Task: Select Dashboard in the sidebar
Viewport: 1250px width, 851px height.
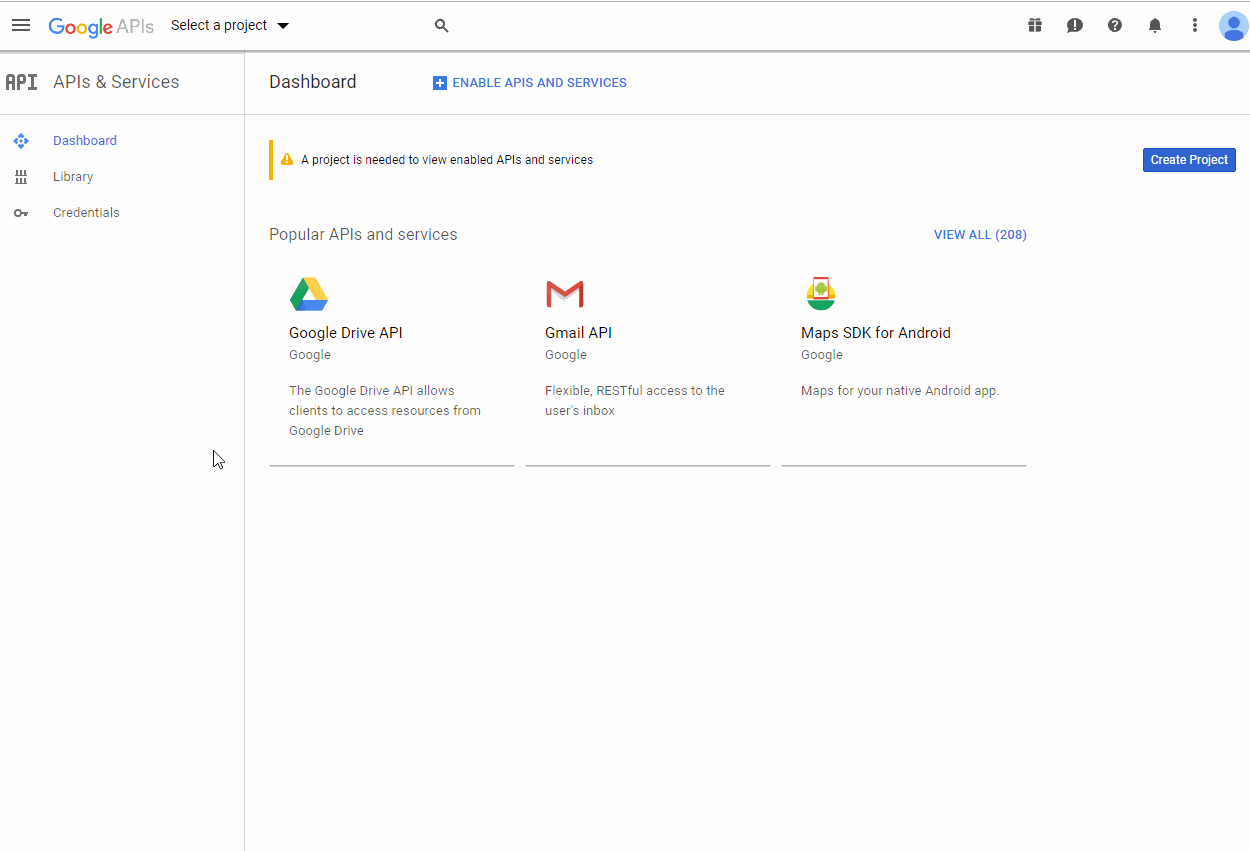Action: coord(85,141)
